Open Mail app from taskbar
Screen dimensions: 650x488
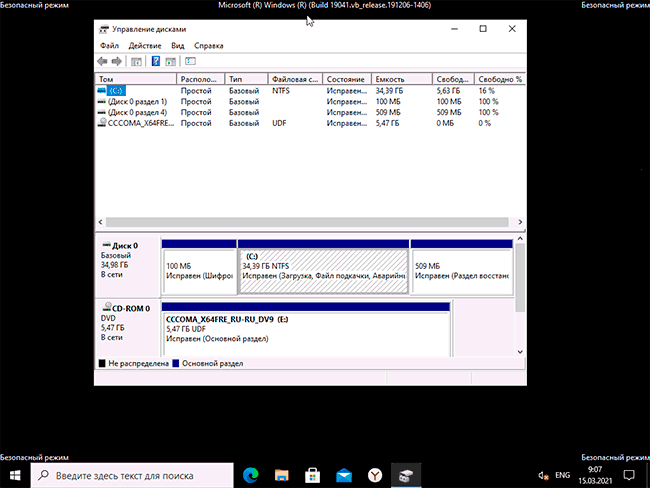[344, 476]
